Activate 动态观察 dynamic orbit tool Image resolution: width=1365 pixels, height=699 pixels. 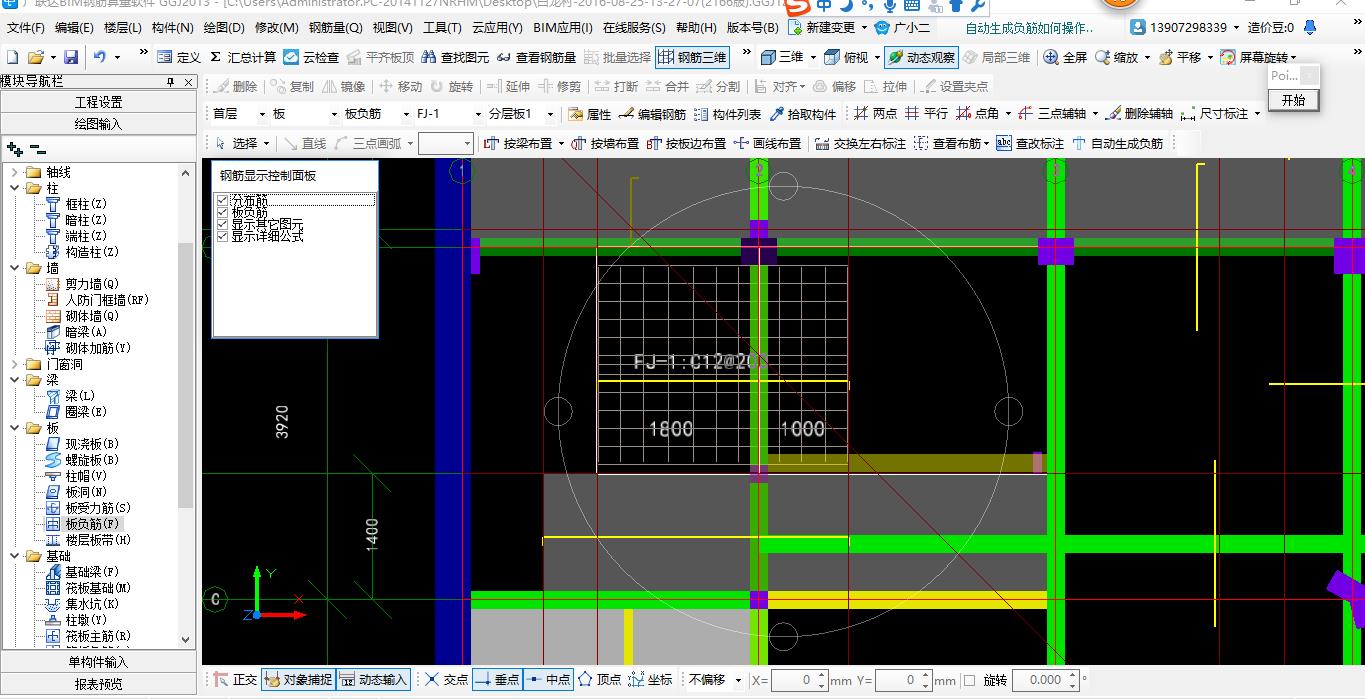921,57
